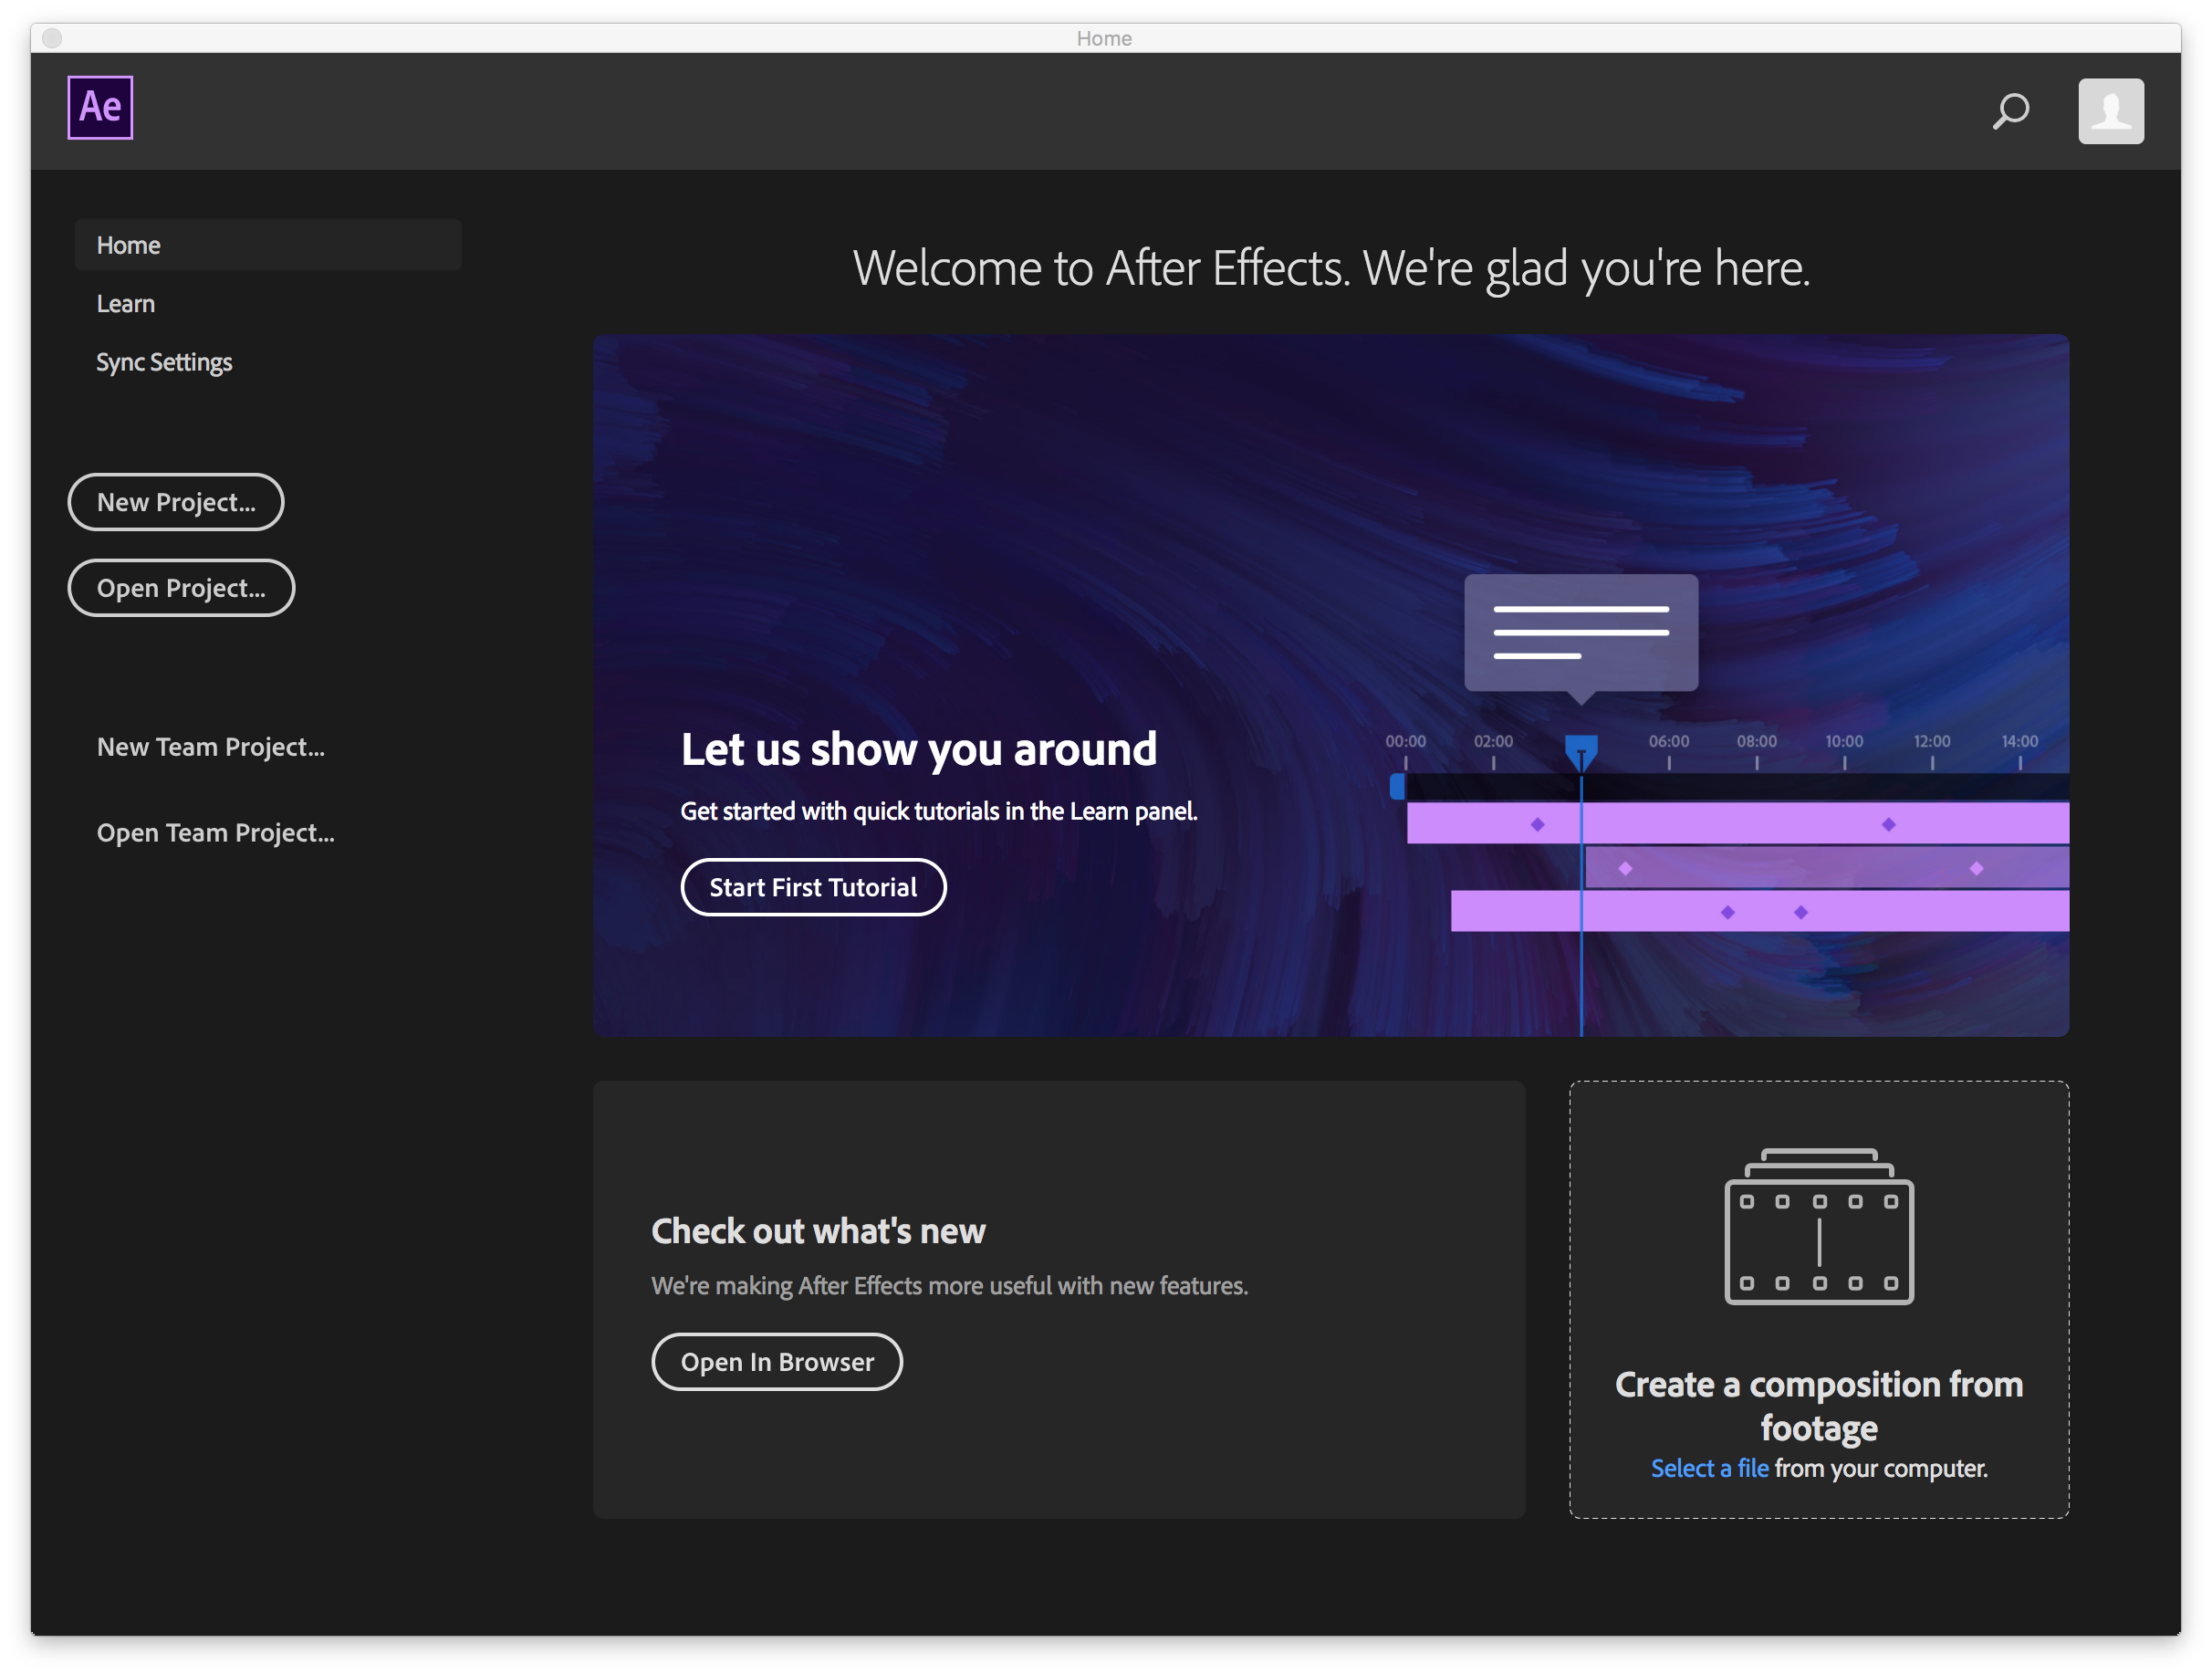This screenshot has width=2212, height=1674.
Task: Click the Open Project option
Action: click(x=180, y=587)
